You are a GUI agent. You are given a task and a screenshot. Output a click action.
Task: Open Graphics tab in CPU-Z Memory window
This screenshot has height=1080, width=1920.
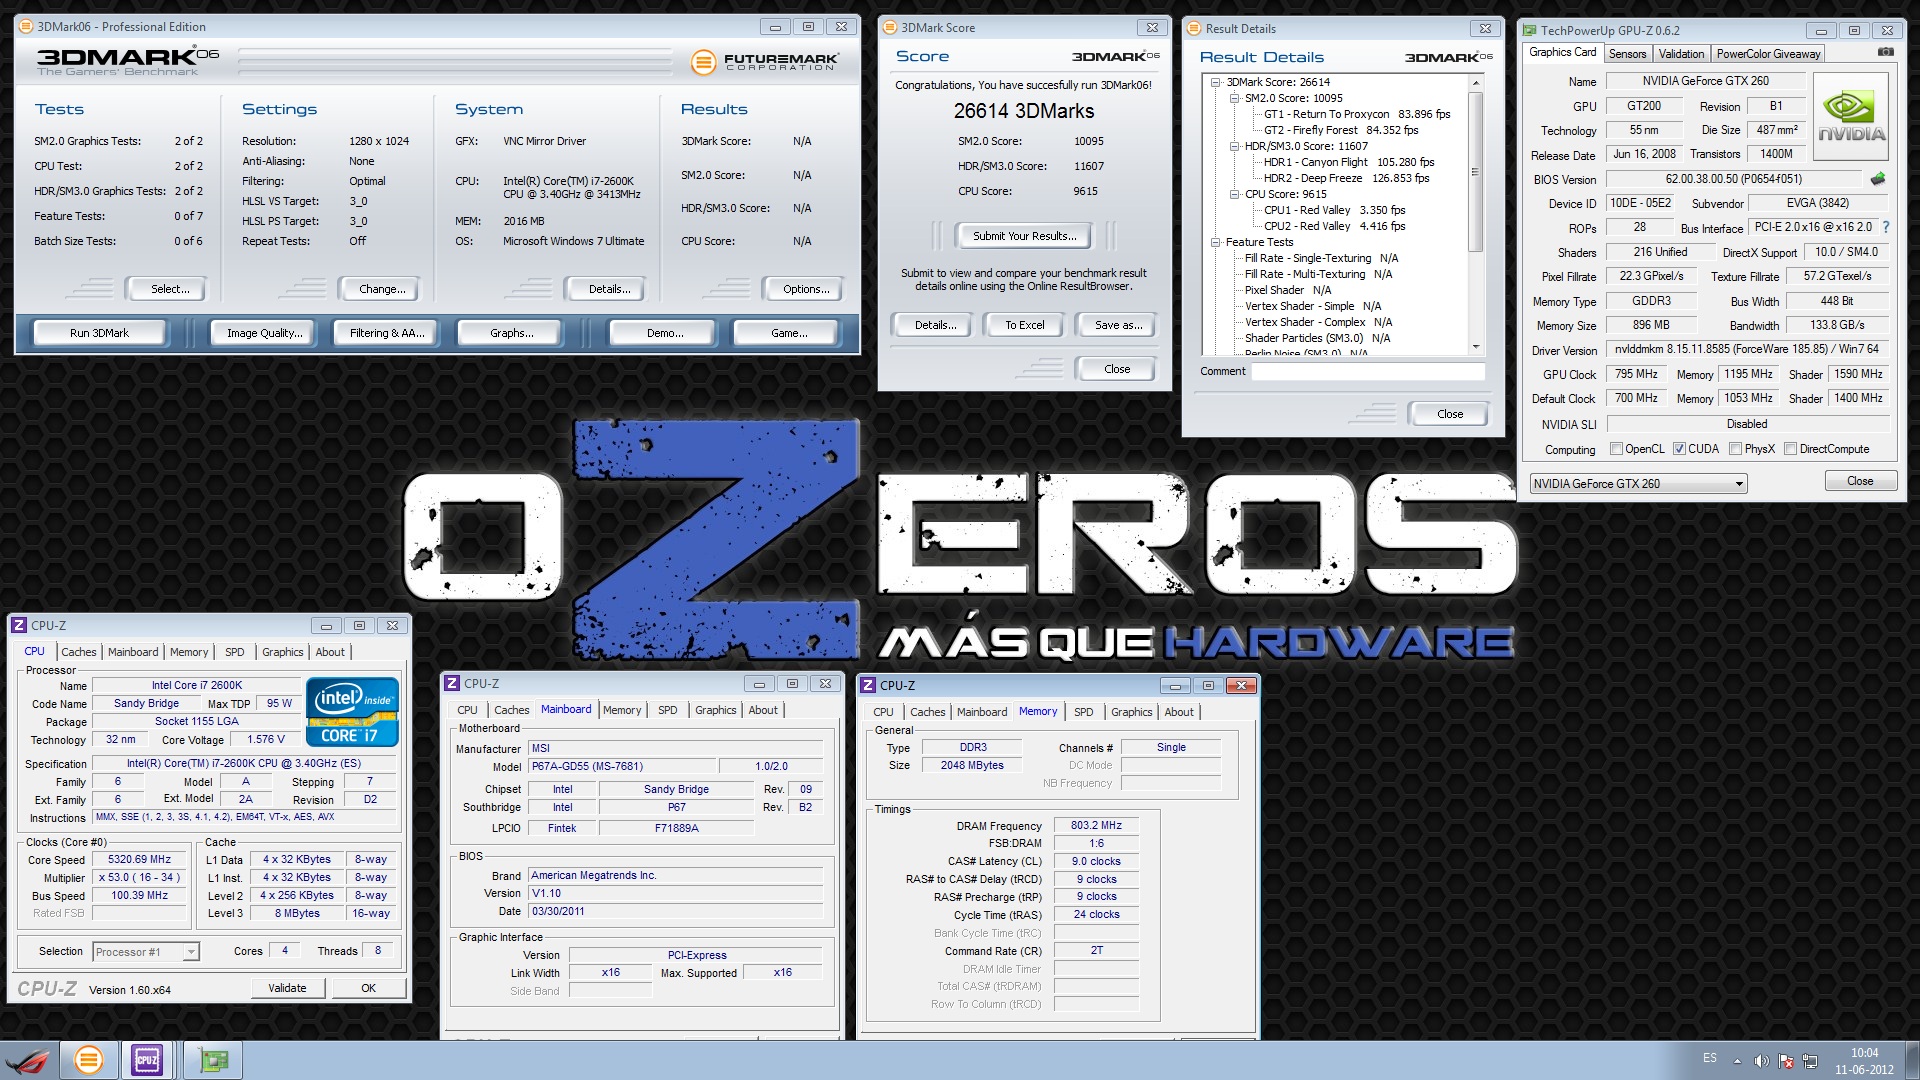pyautogui.click(x=1131, y=712)
